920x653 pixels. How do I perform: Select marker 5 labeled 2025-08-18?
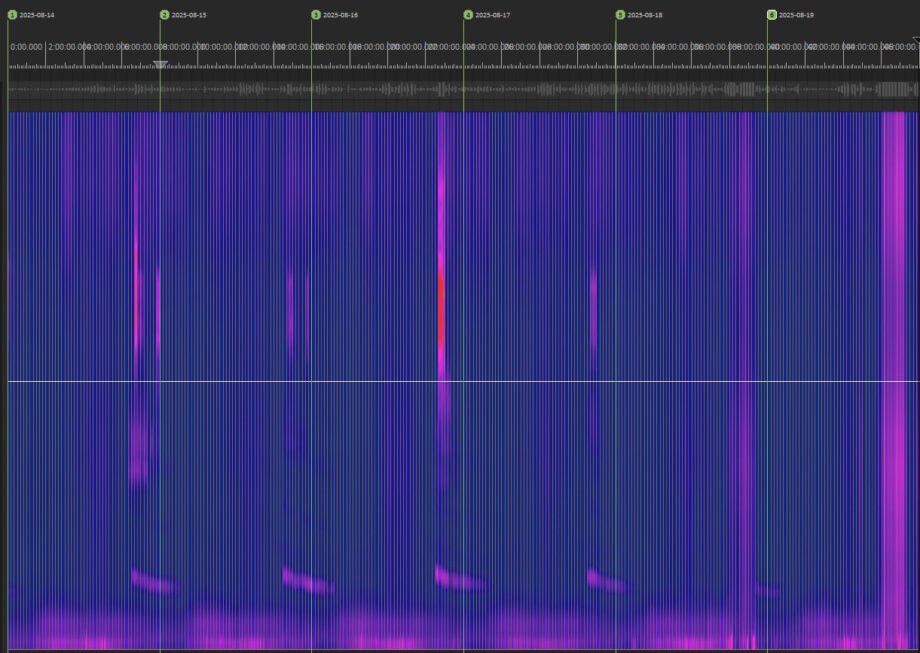coord(620,15)
